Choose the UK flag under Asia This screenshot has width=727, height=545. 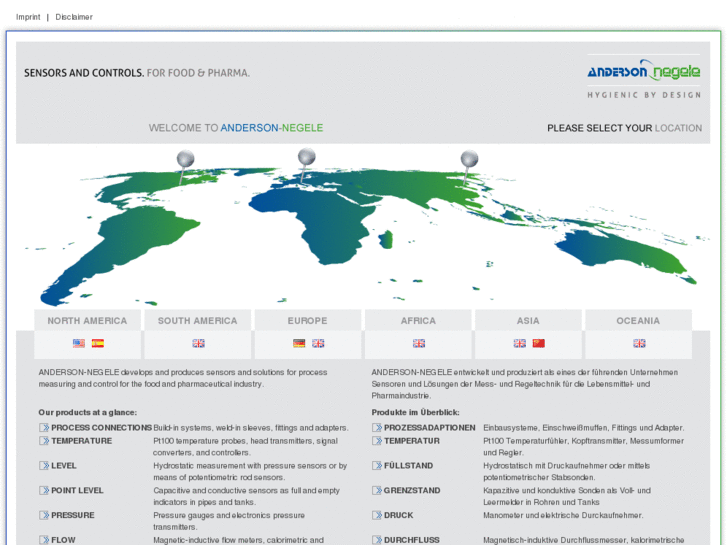(x=520, y=343)
